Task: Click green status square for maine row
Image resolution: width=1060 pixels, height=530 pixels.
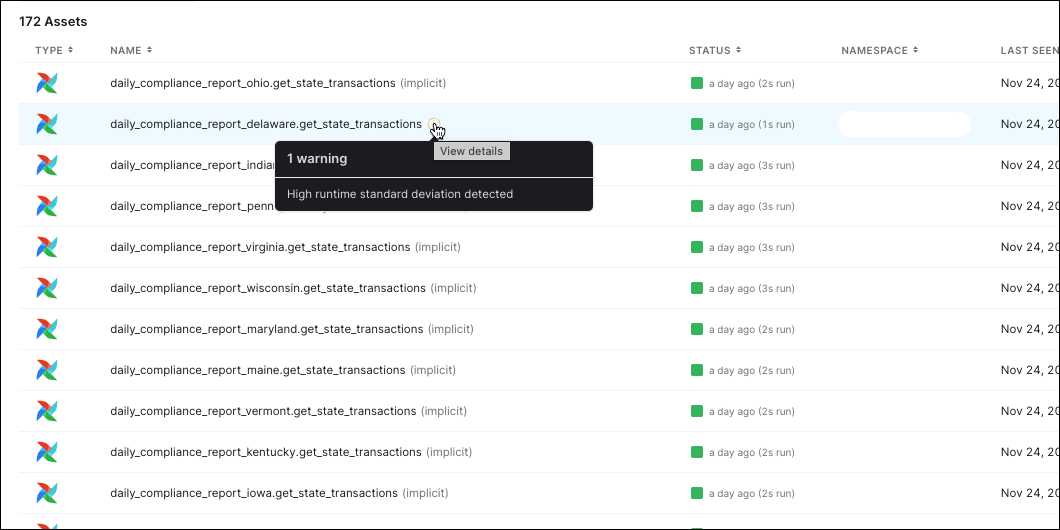Action: [x=697, y=370]
